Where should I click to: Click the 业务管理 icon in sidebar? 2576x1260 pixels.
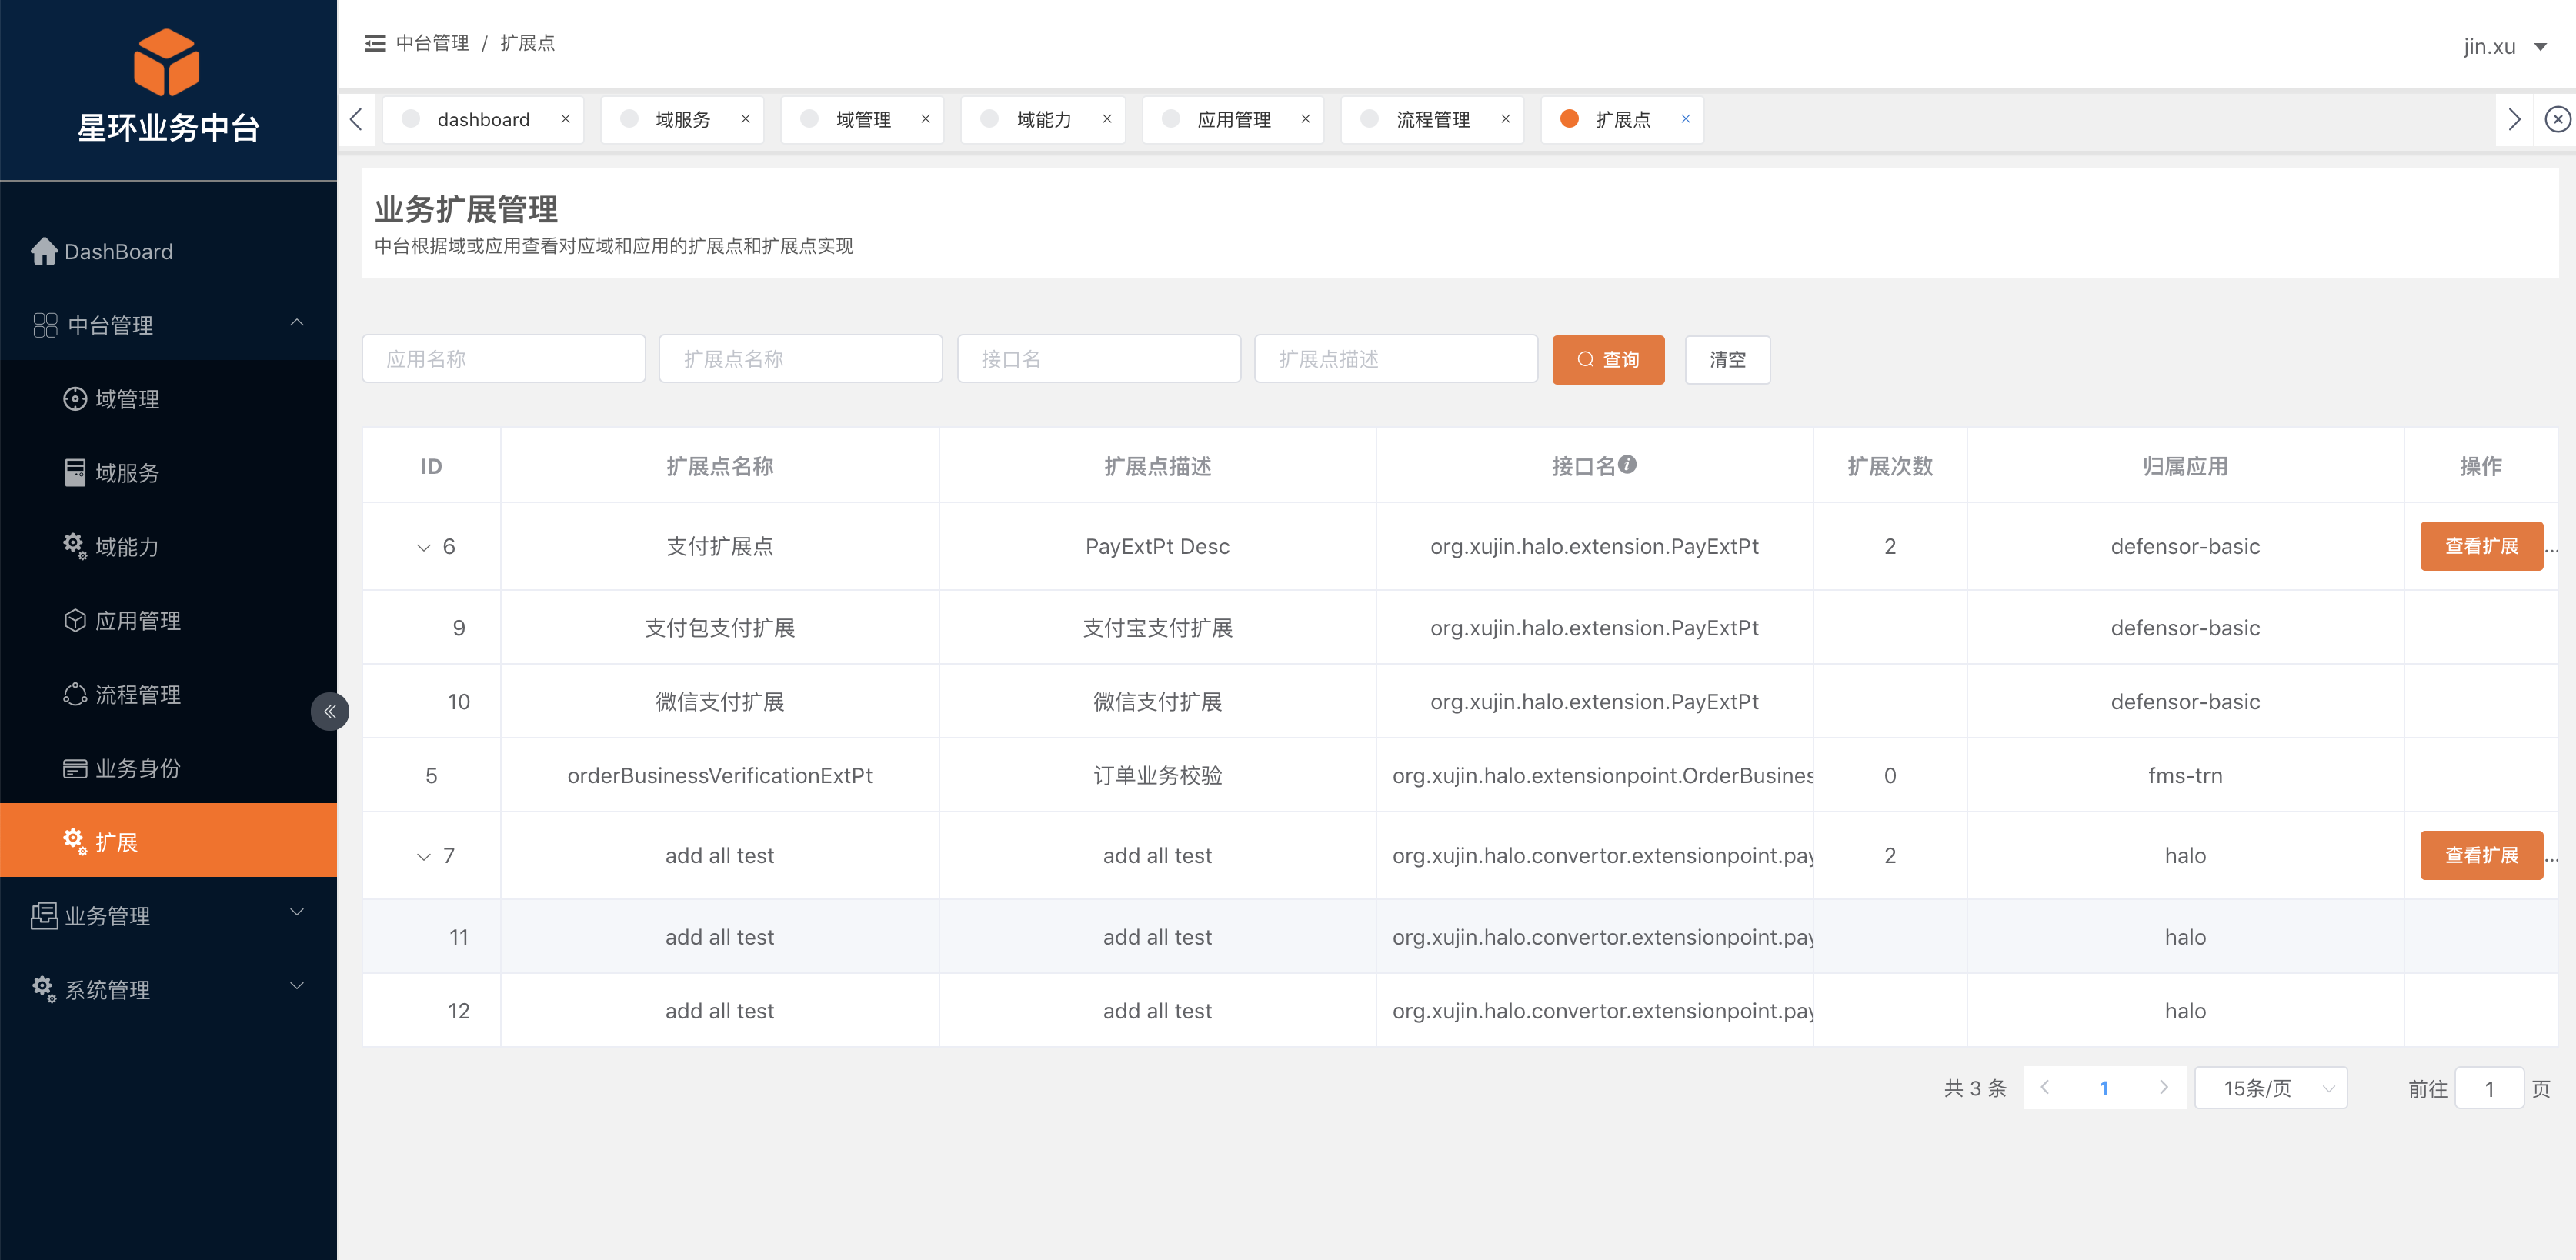tap(44, 915)
